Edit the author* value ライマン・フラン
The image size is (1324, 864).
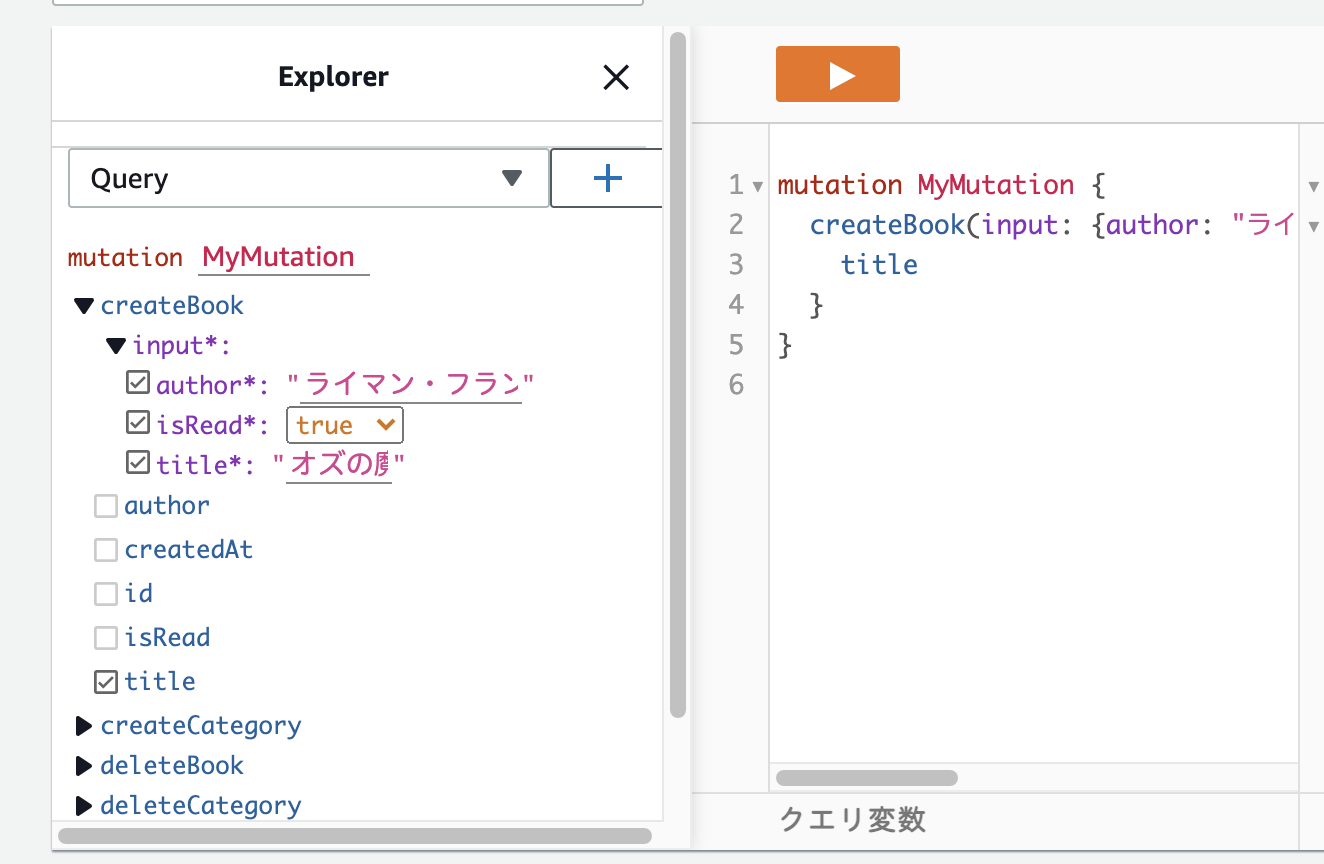(411, 385)
